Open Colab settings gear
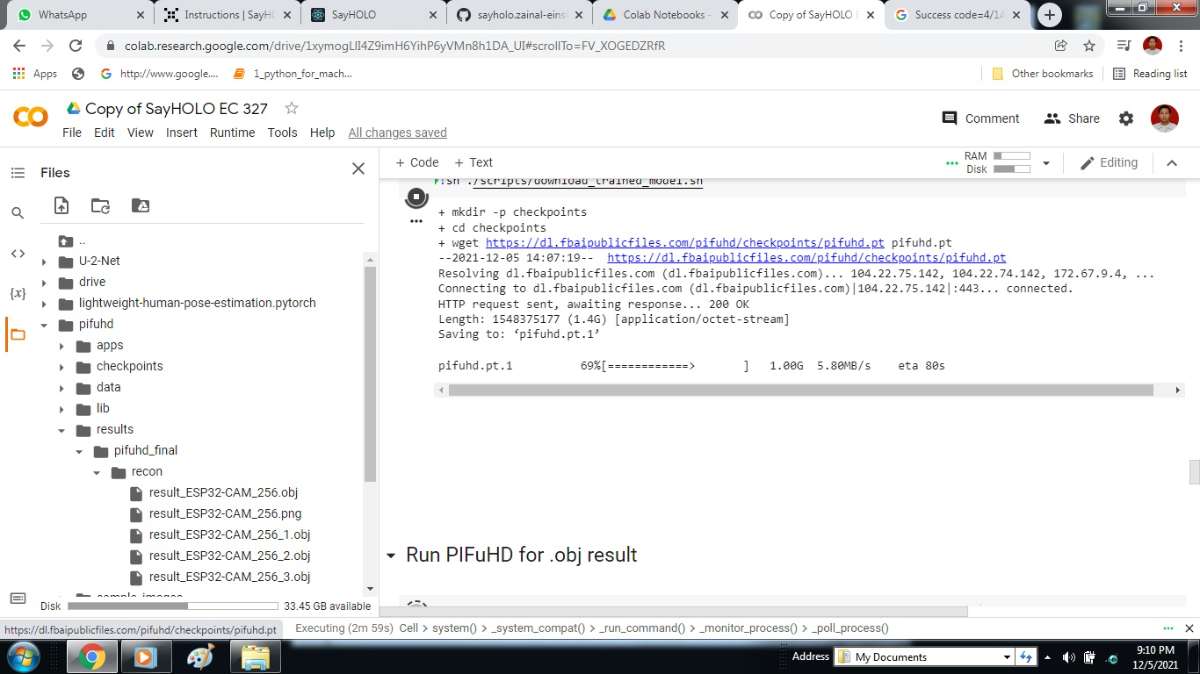 click(x=1126, y=118)
